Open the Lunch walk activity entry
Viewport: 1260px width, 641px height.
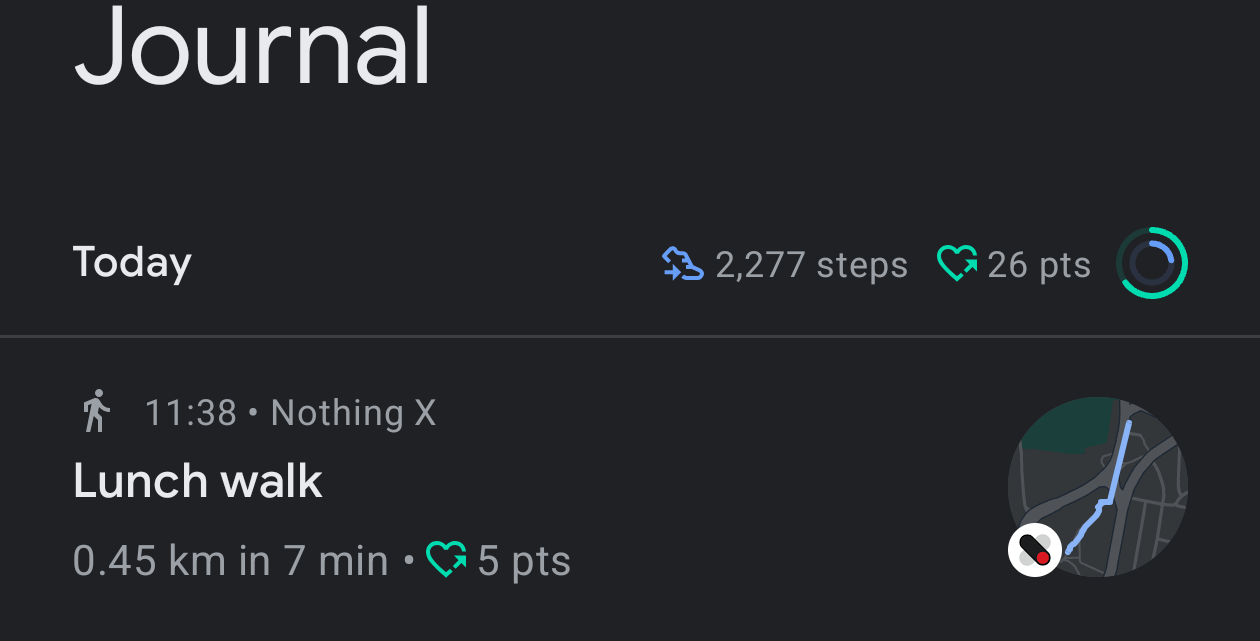(x=198, y=482)
